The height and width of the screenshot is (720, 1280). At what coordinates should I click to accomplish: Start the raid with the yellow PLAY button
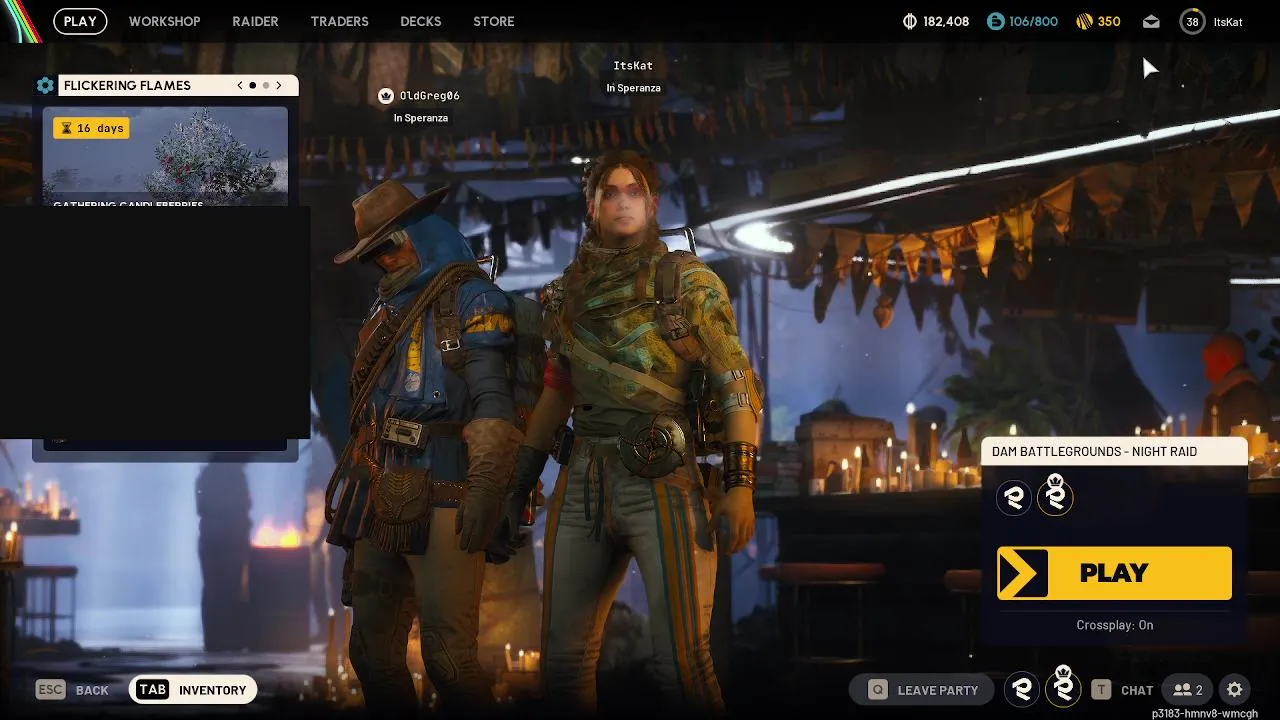click(x=1114, y=573)
